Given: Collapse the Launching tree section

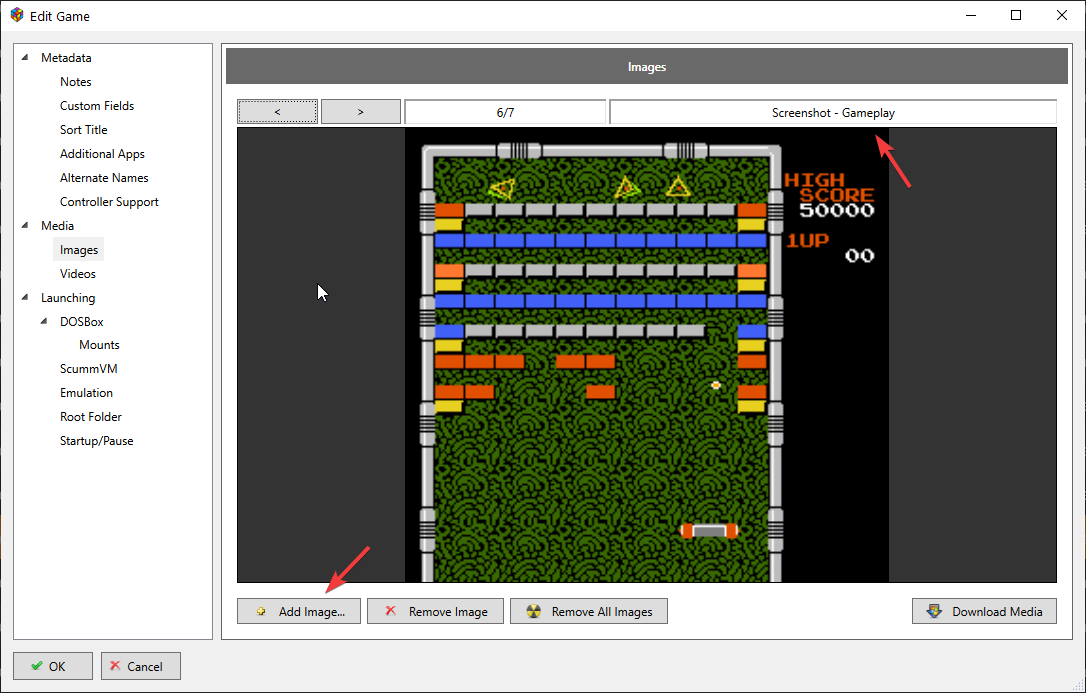Looking at the screenshot, I should 26,297.
